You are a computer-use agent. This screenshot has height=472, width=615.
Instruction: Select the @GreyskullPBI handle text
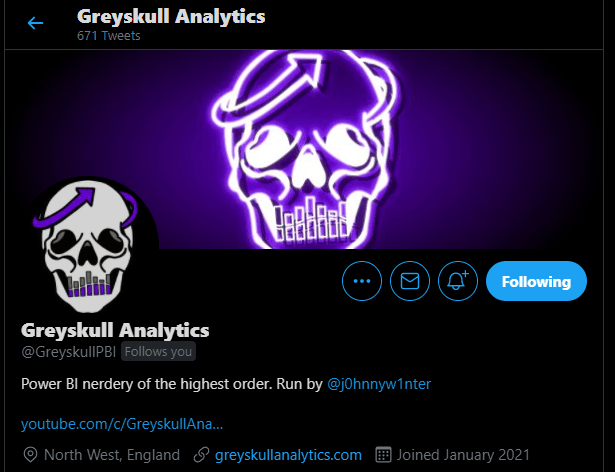tap(69, 352)
